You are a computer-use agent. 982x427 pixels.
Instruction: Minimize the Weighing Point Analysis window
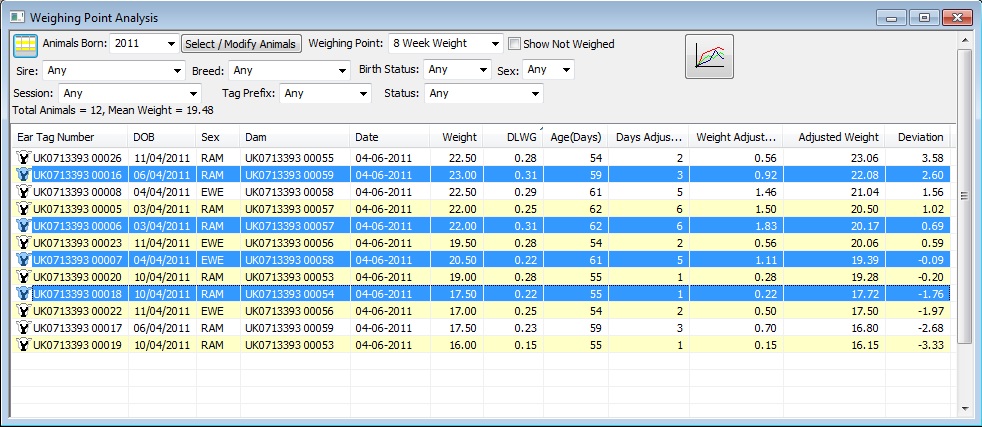[x=891, y=18]
